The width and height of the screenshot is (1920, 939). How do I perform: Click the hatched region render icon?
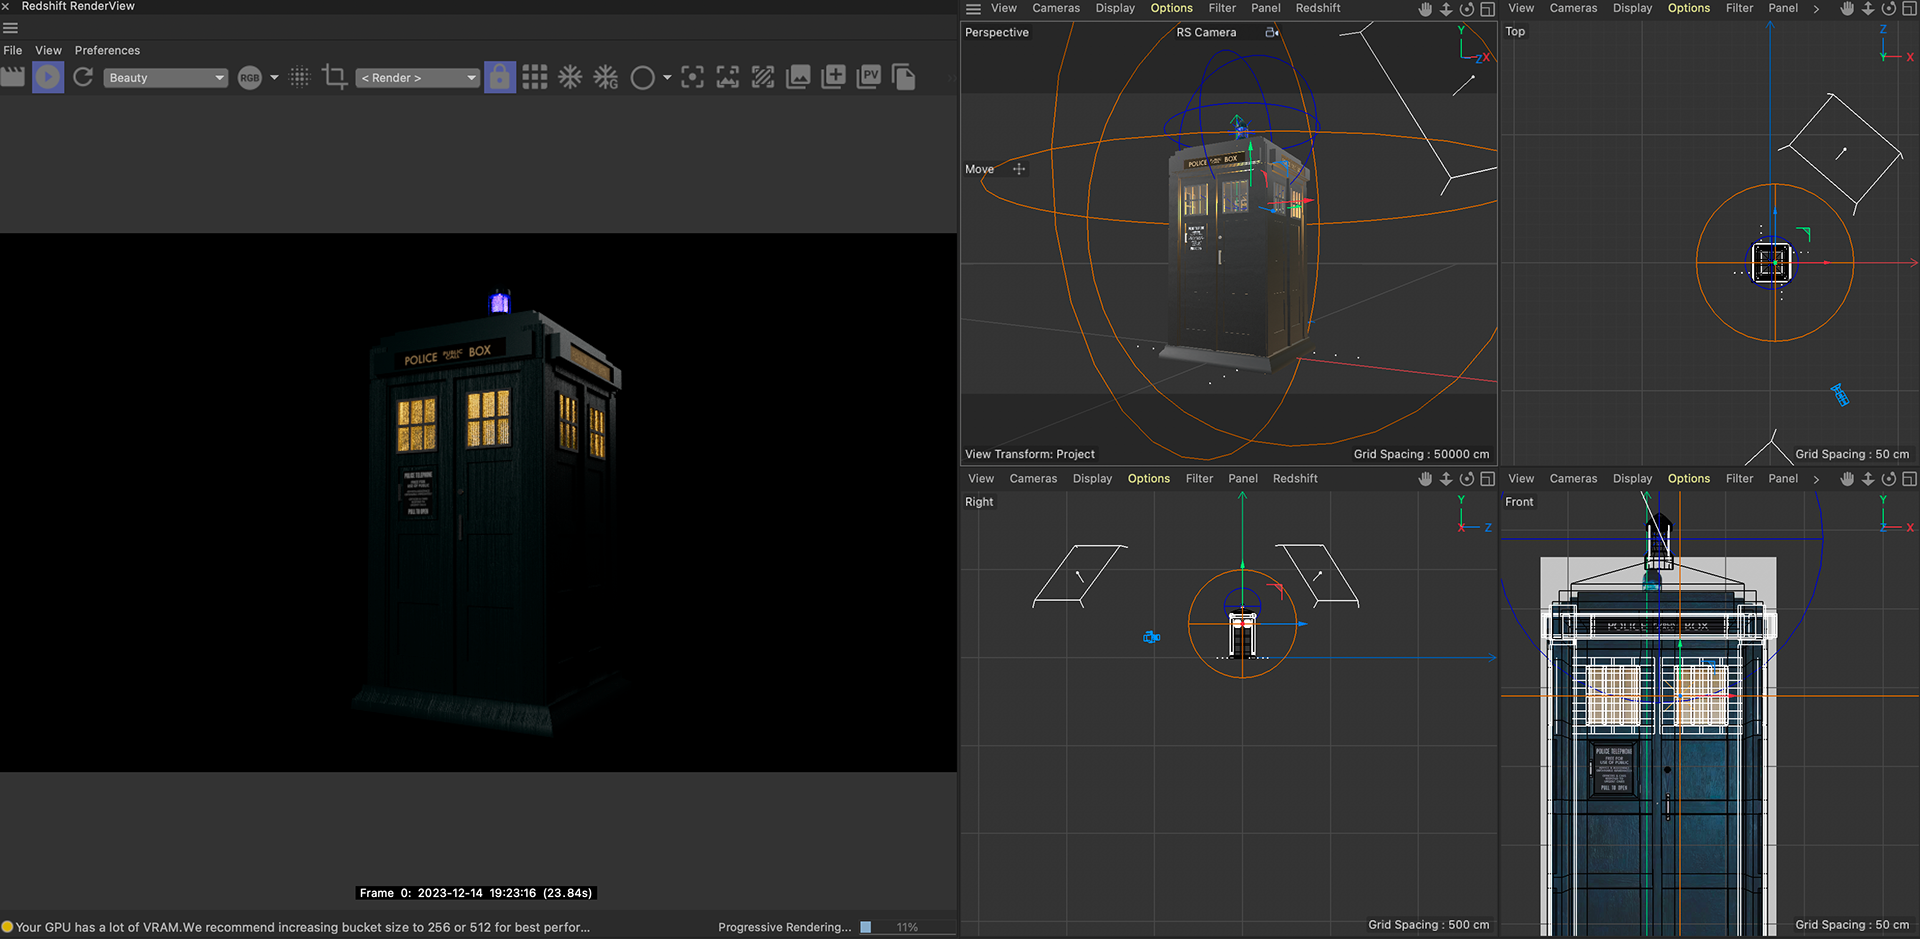[763, 77]
